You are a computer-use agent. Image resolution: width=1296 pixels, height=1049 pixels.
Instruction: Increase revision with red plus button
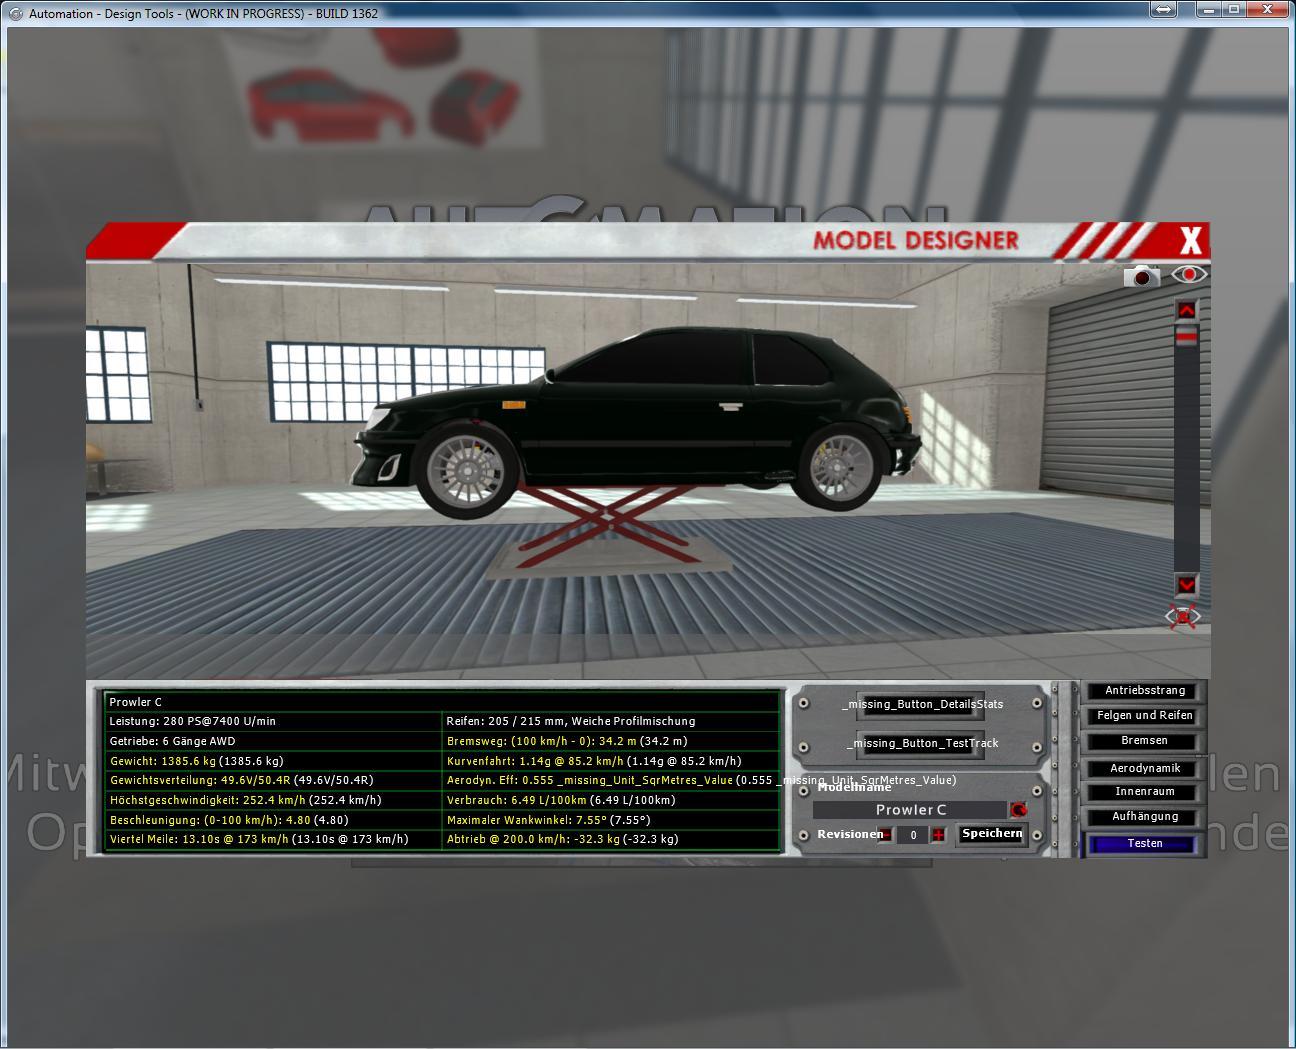coord(938,835)
